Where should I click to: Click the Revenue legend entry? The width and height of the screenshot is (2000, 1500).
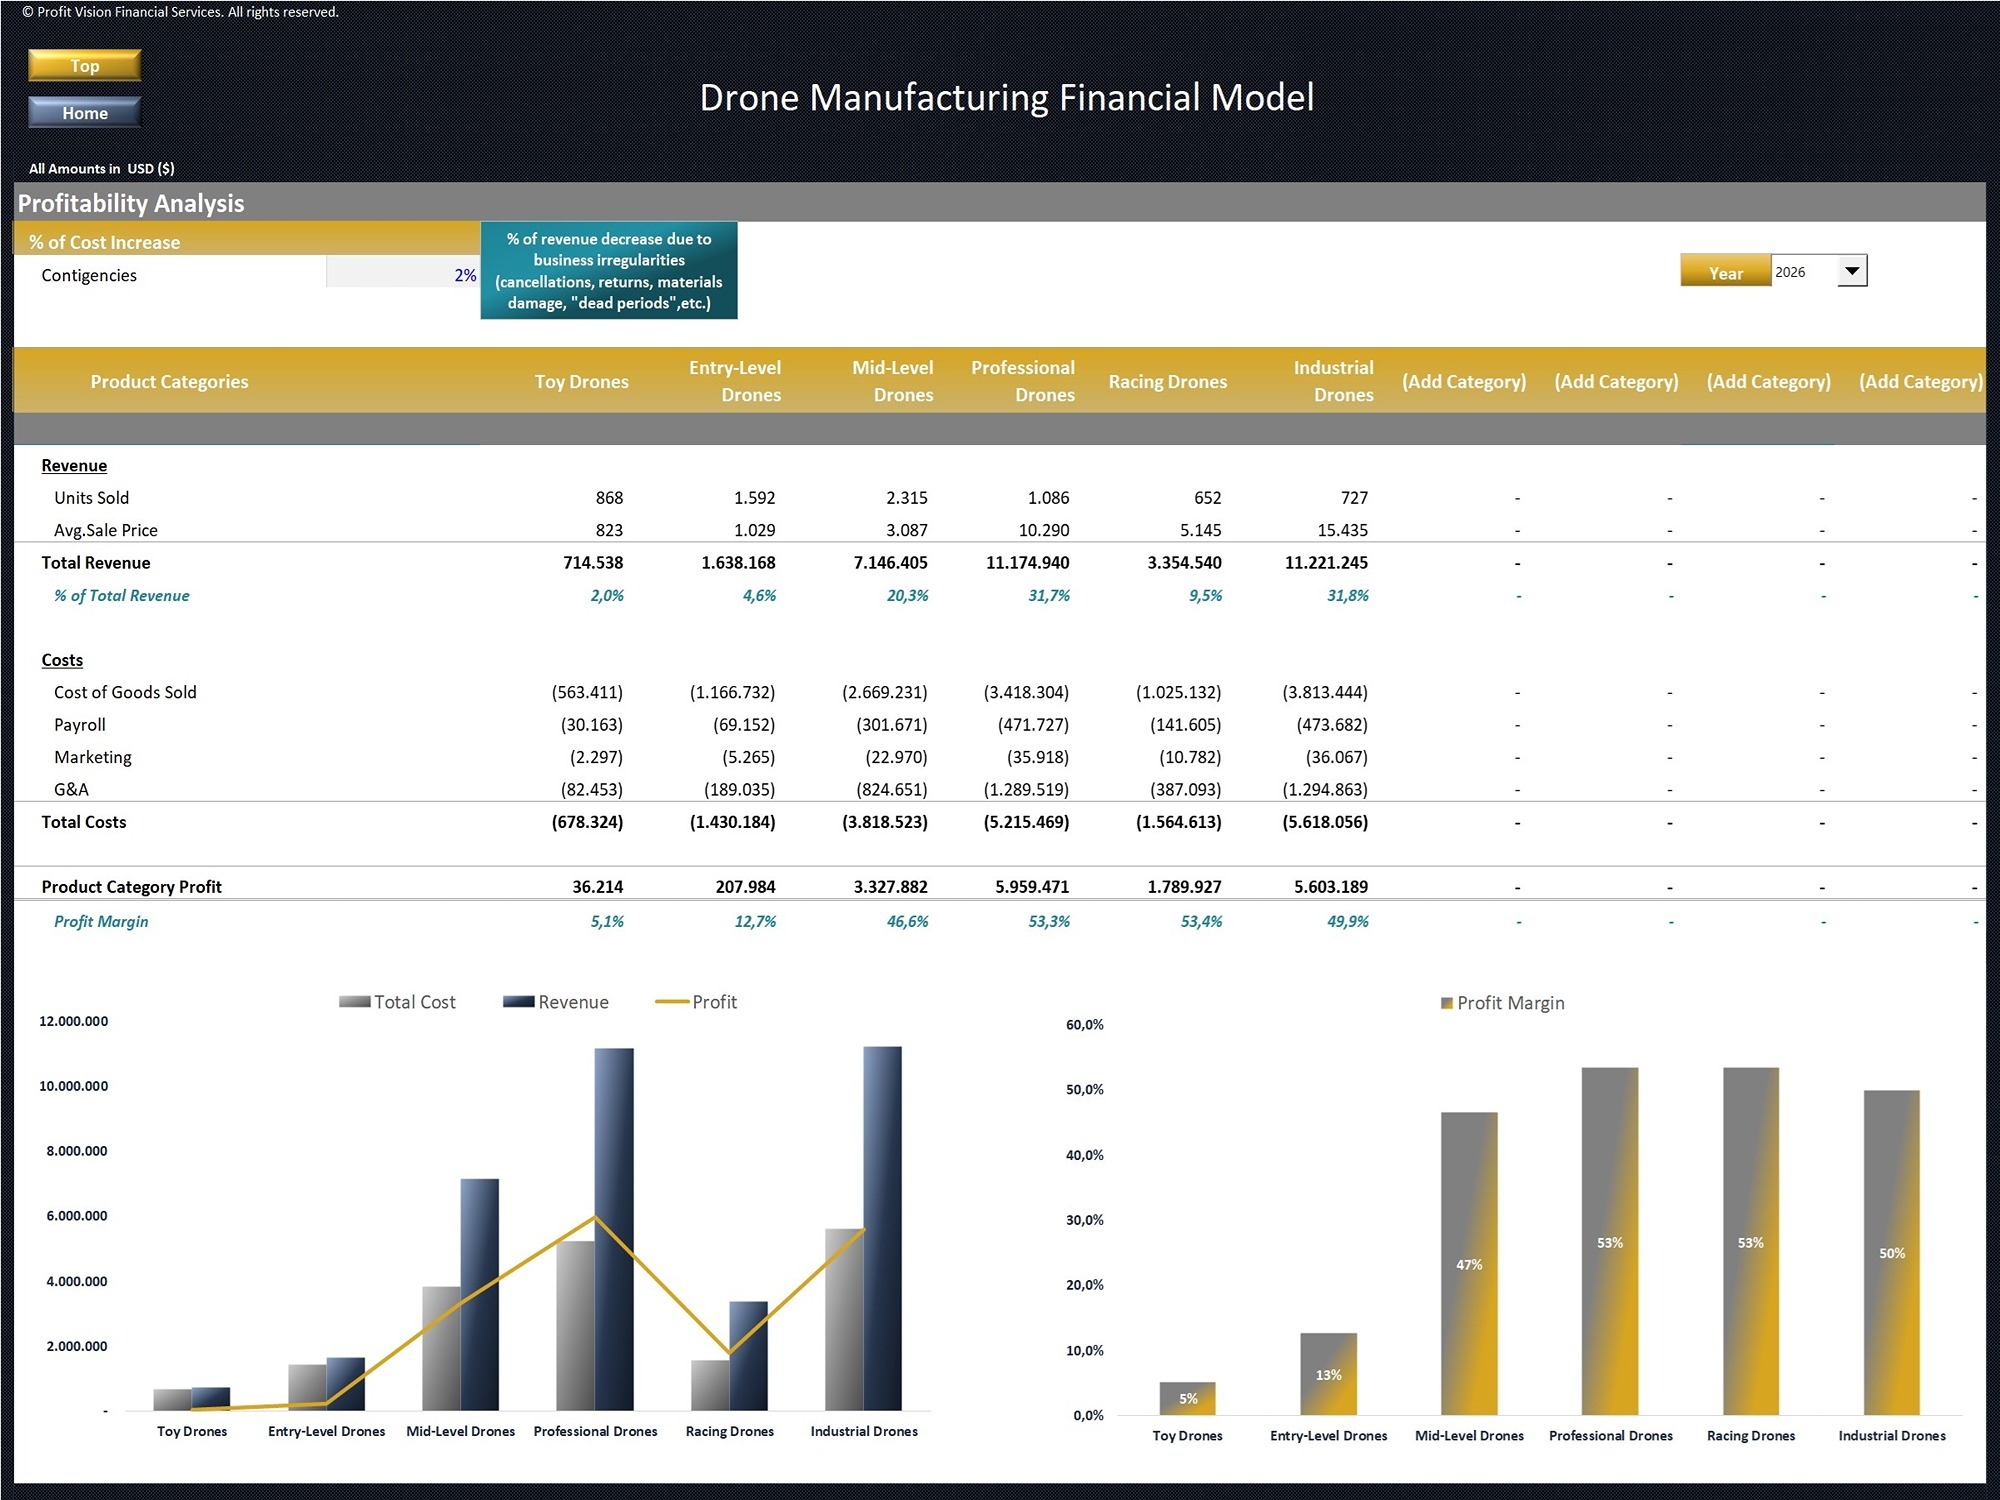pyautogui.click(x=556, y=1002)
